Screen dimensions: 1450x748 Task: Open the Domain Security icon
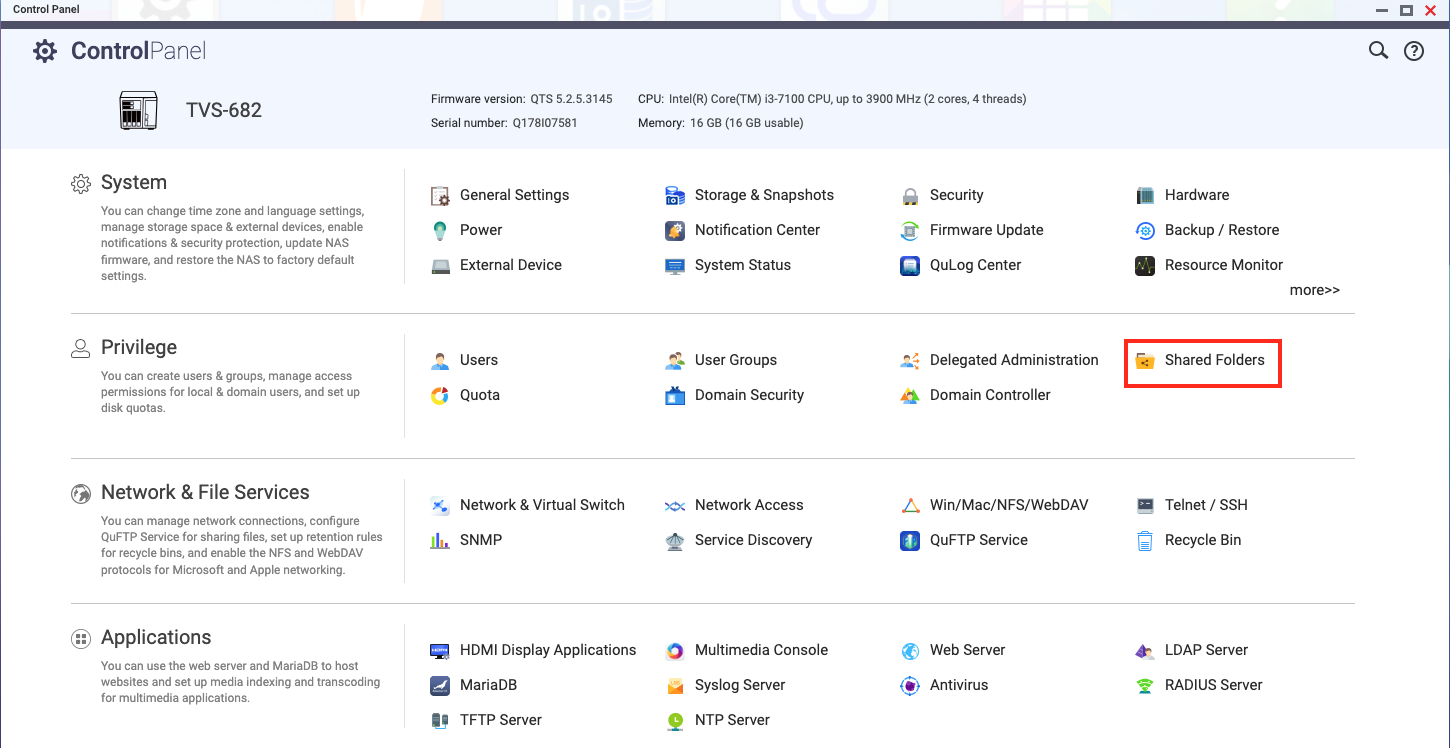pyautogui.click(x=675, y=395)
